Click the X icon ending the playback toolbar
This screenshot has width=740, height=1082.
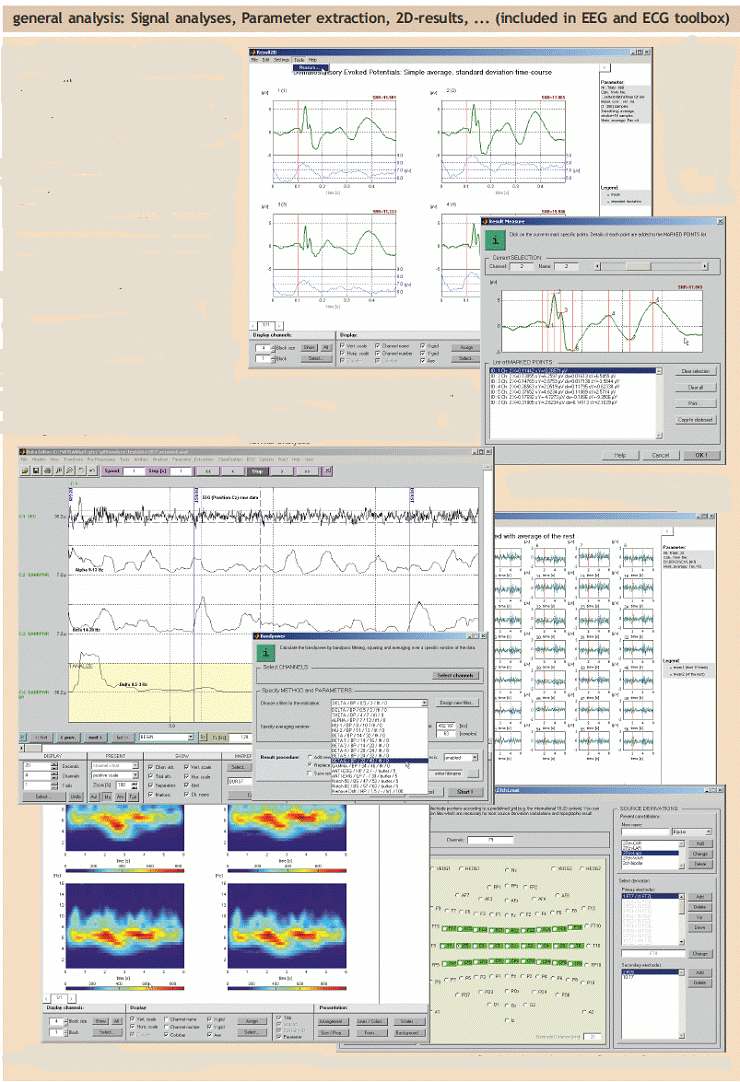tap(327, 470)
